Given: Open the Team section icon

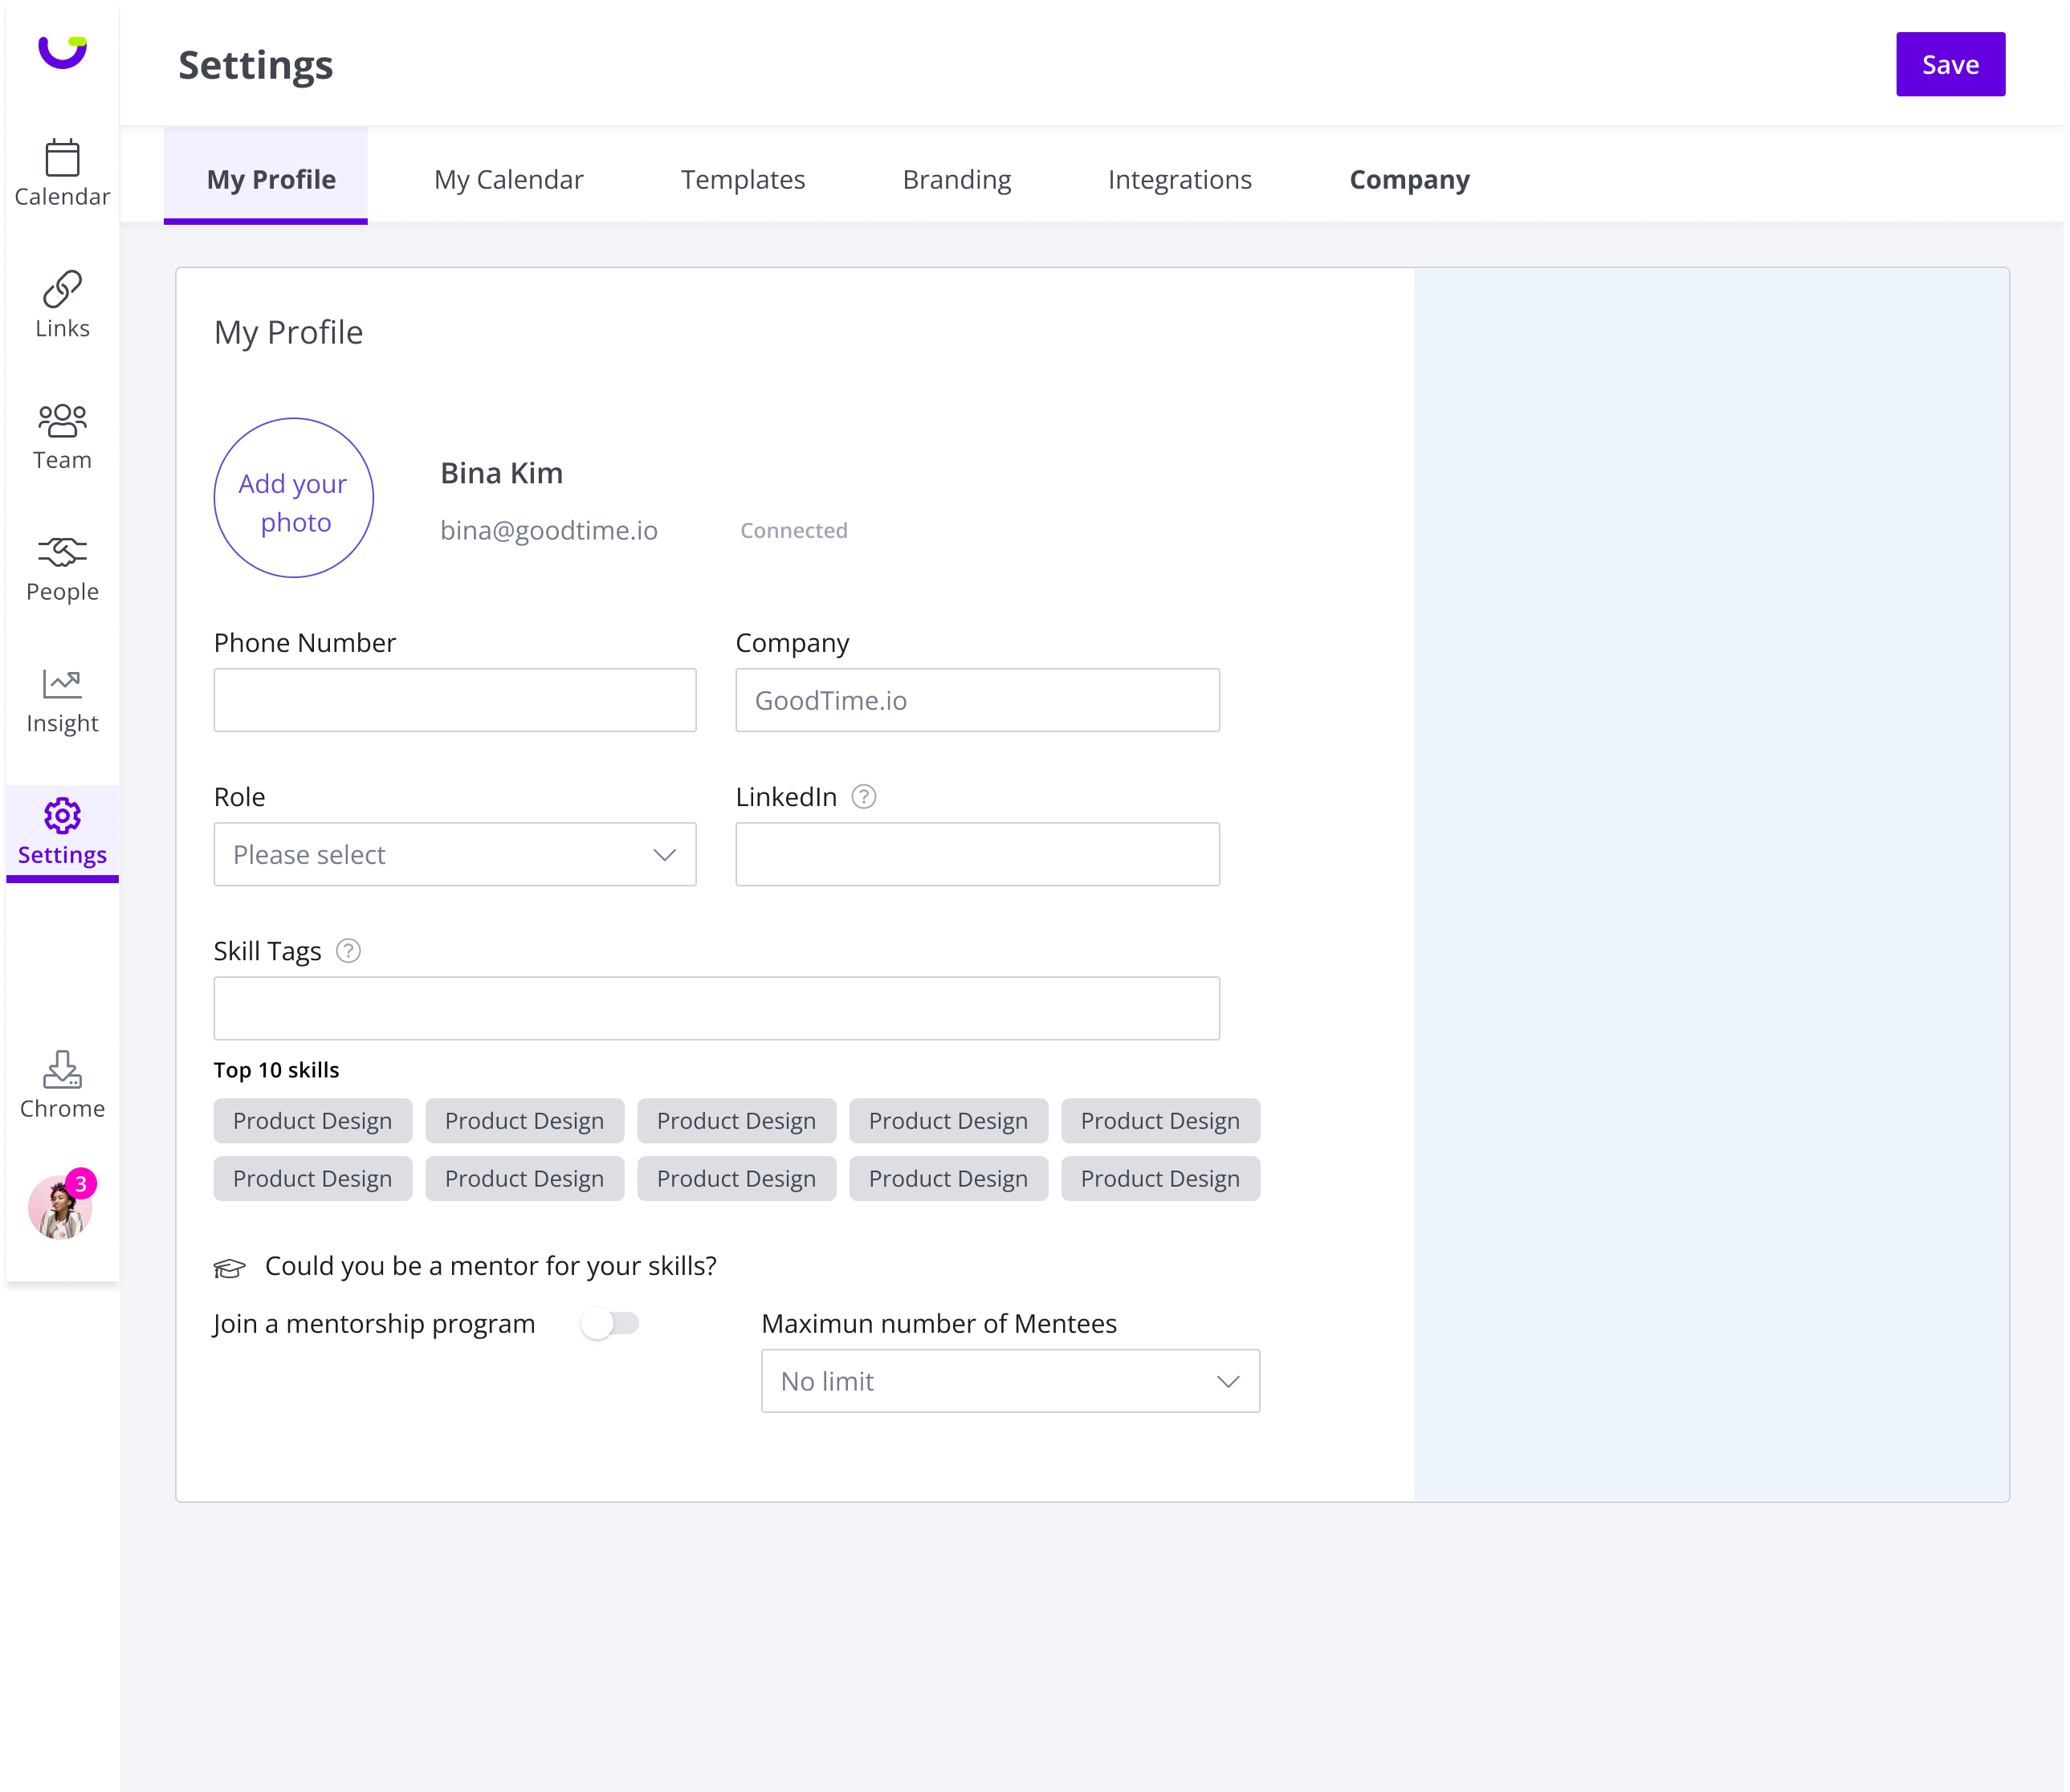Looking at the screenshot, I should point(62,421).
